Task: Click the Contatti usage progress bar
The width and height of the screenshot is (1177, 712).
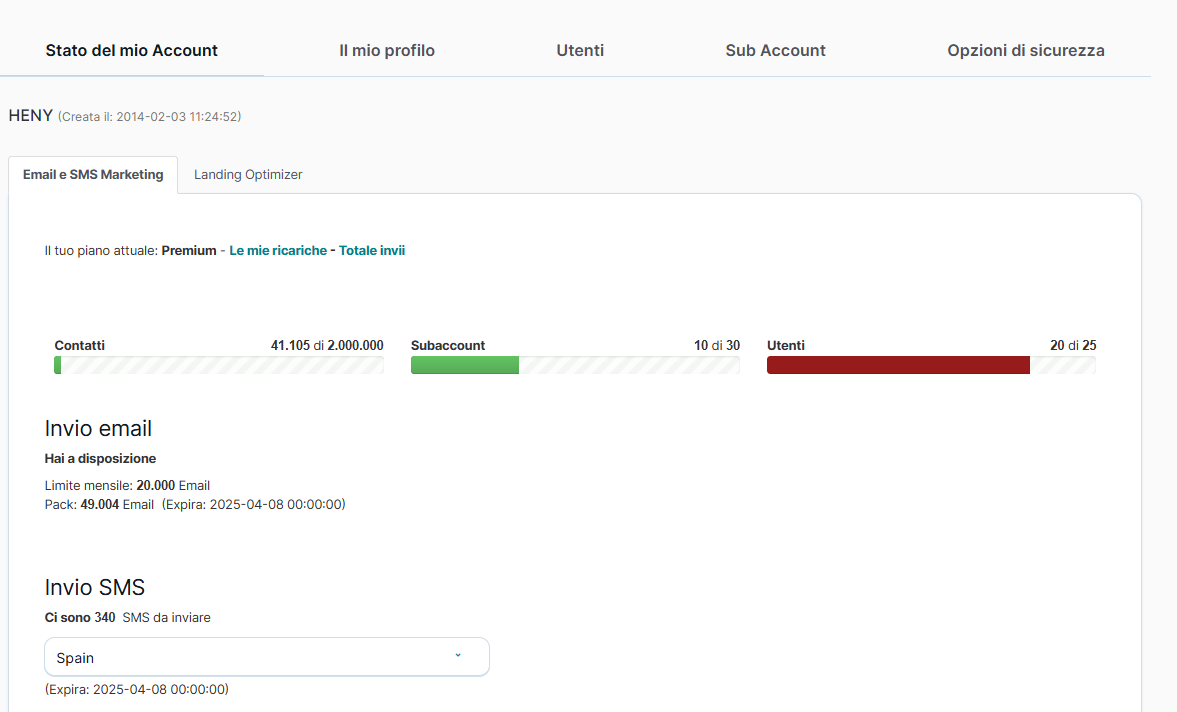Action: (x=219, y=365)
